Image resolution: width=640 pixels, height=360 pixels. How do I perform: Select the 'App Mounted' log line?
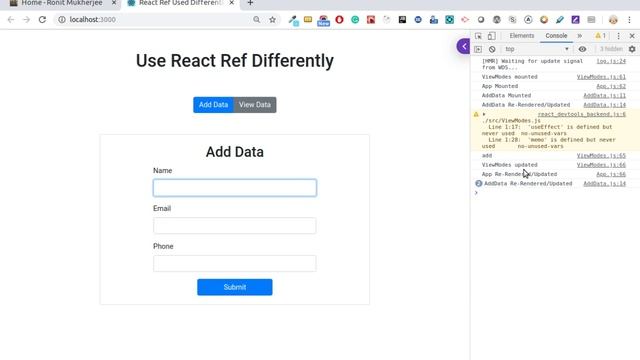(500, 86)
